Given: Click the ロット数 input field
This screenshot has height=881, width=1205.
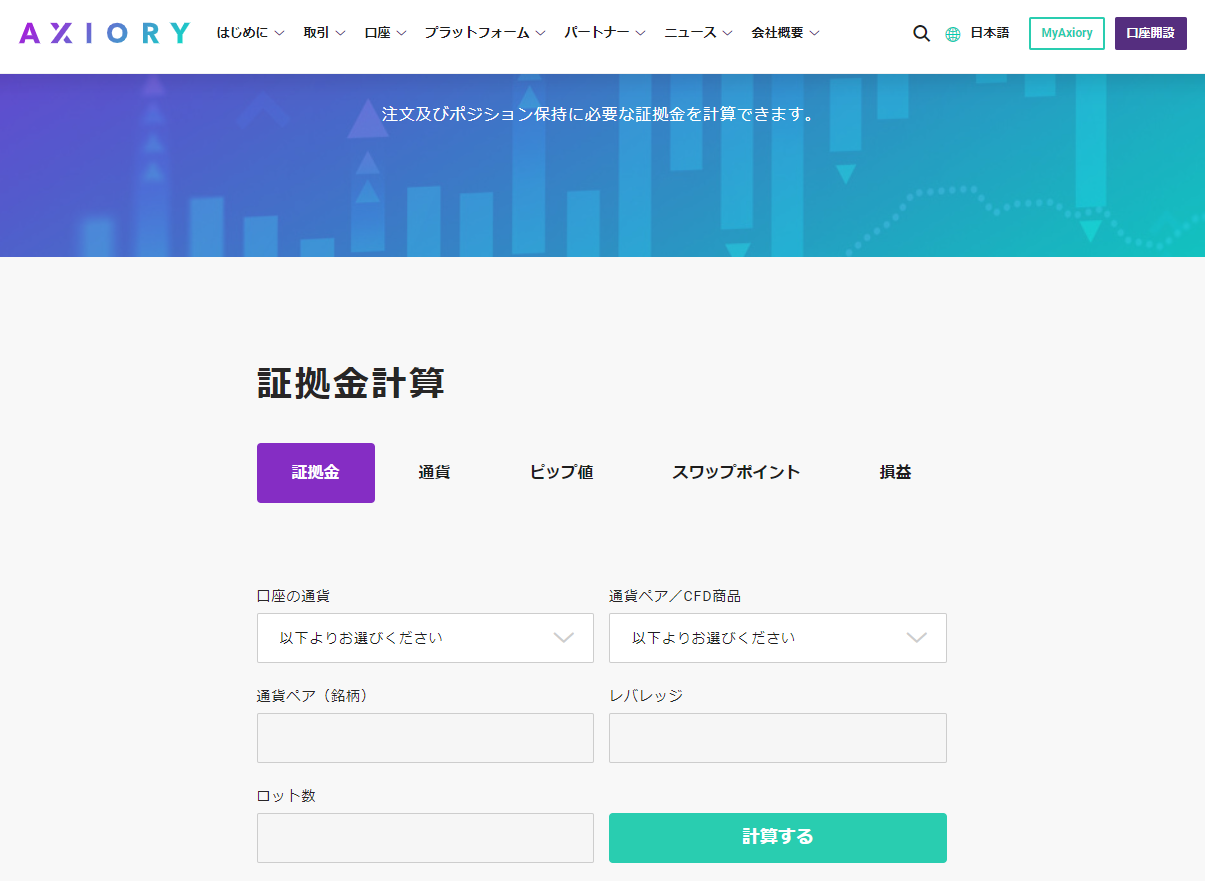Looking at the screenshot, I should pos(425,838).
